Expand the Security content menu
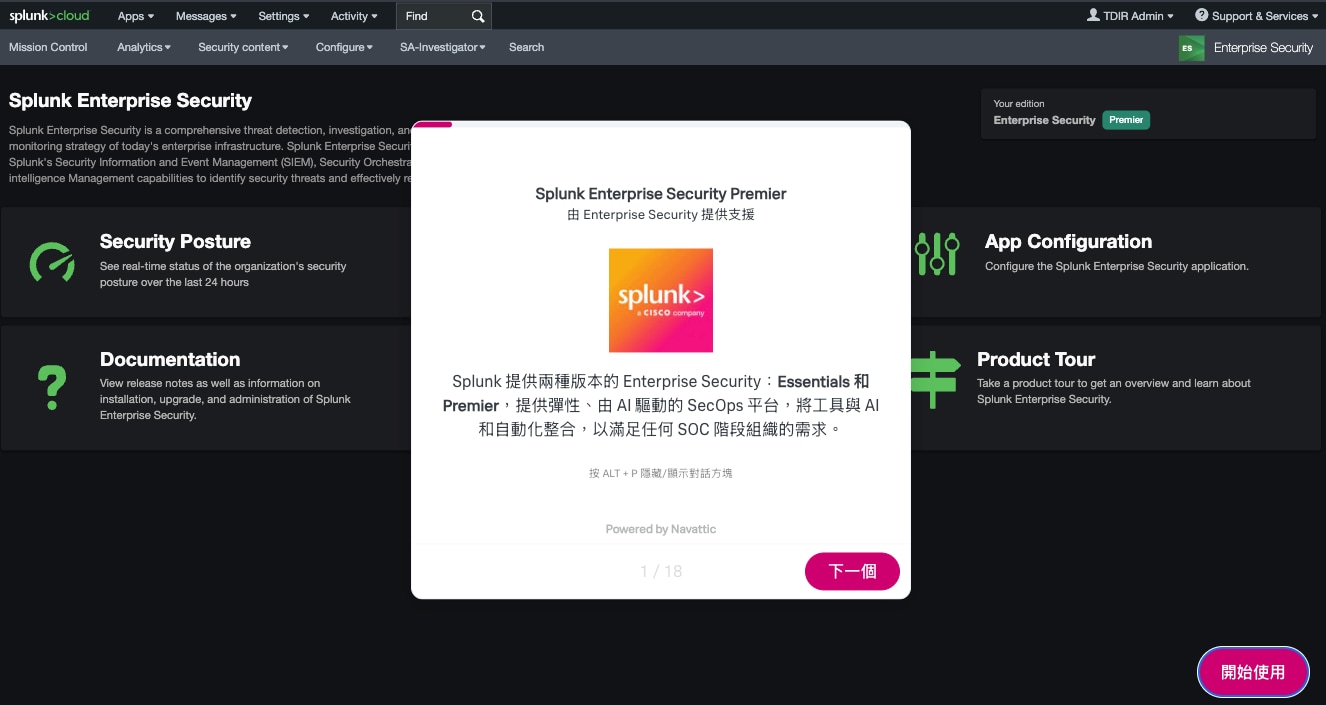 pos(243,47)
